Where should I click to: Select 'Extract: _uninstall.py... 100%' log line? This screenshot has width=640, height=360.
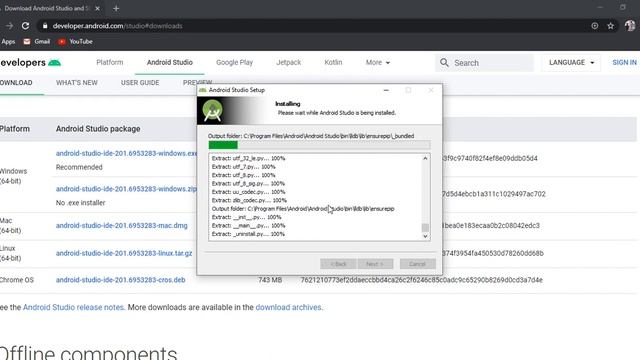(x=248, y=234)
